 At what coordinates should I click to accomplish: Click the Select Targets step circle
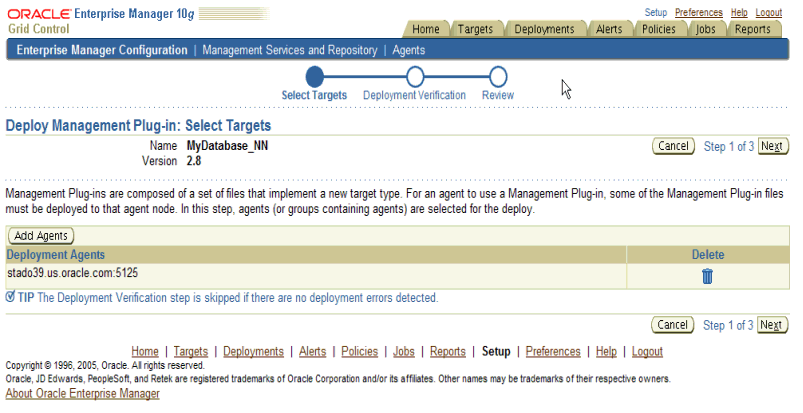[315, 76]
